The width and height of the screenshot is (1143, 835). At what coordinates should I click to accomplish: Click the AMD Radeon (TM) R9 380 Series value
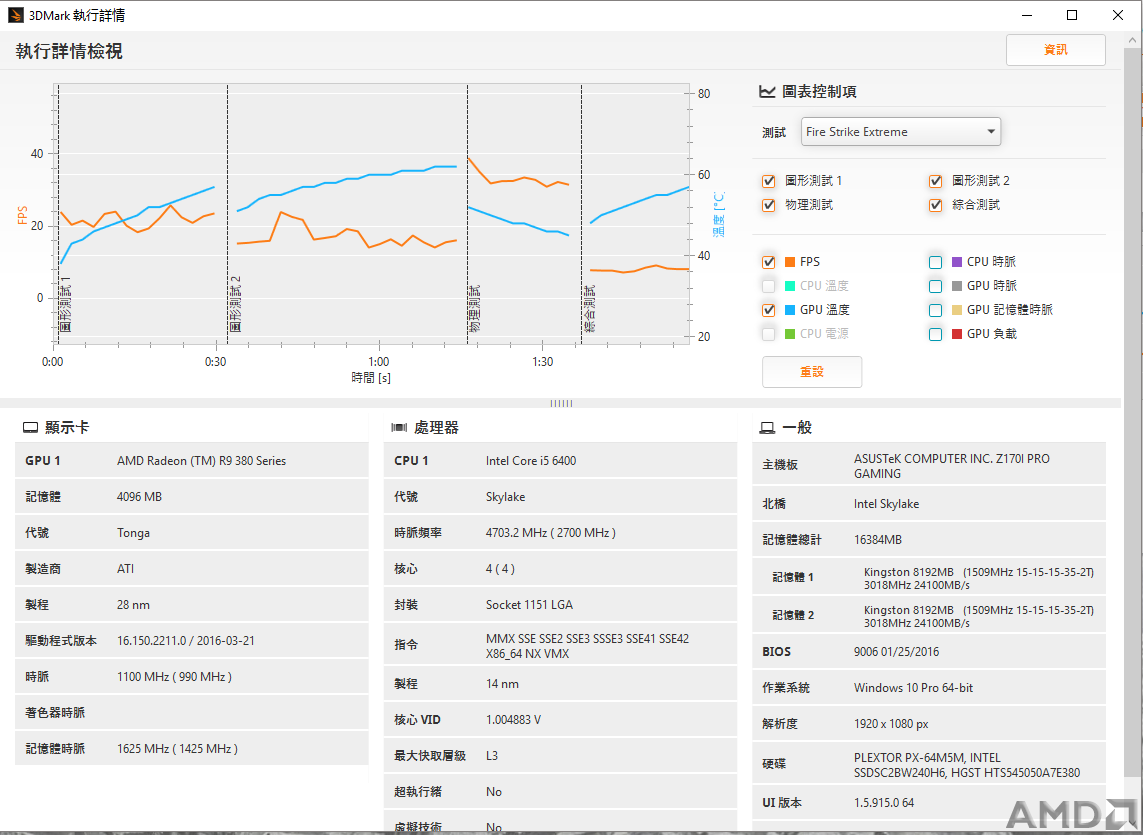[x=201, y=461]
